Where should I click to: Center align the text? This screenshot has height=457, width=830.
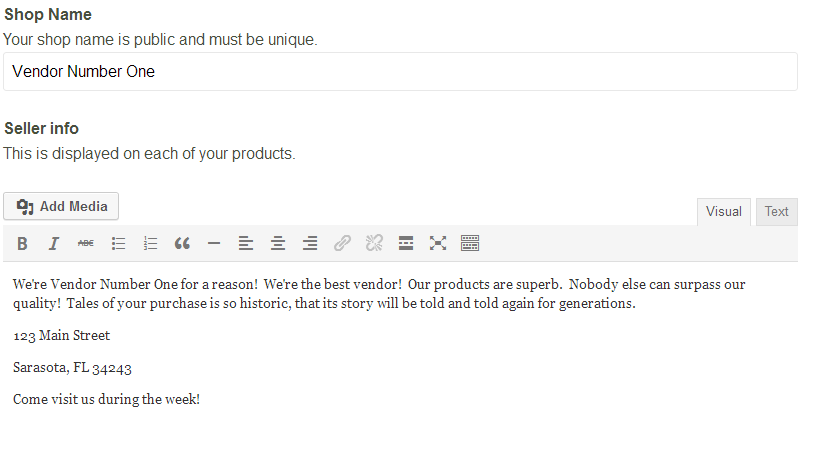[278, 244]
